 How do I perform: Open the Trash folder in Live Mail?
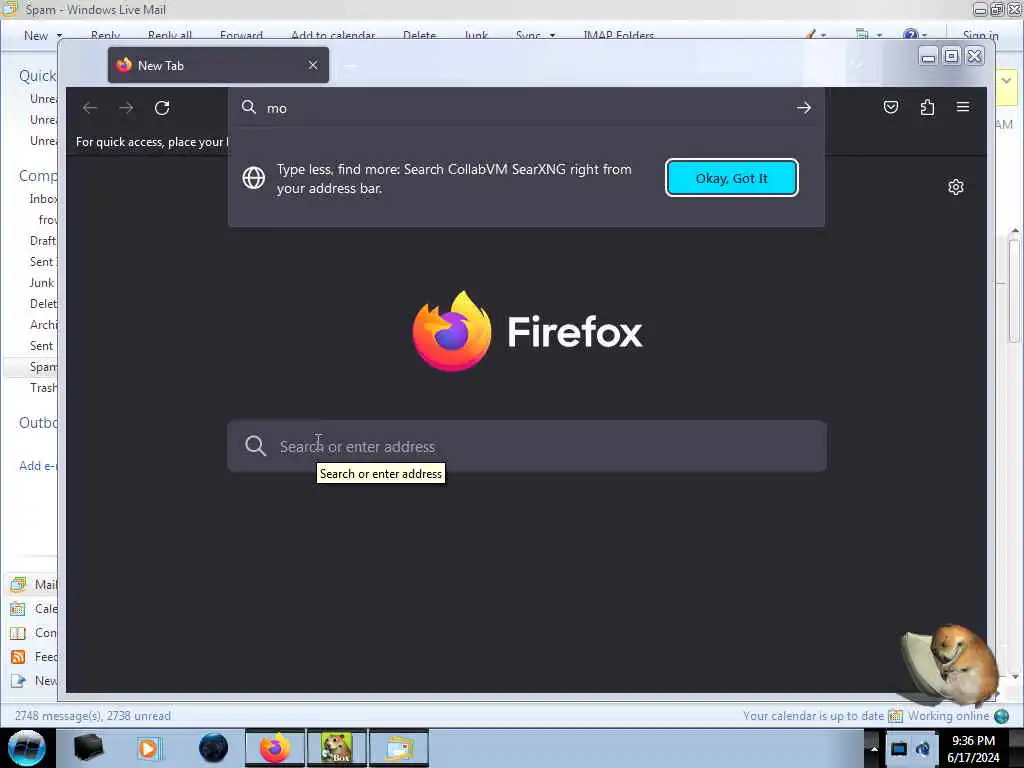43,388
